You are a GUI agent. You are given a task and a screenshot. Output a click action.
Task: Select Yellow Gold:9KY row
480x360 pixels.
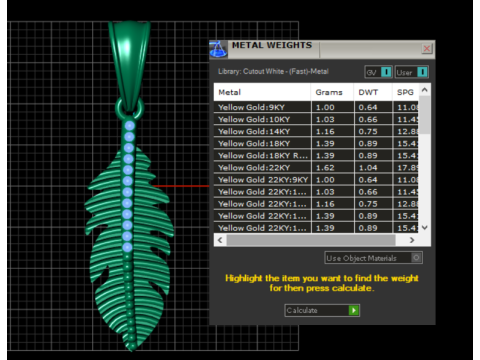316,107
